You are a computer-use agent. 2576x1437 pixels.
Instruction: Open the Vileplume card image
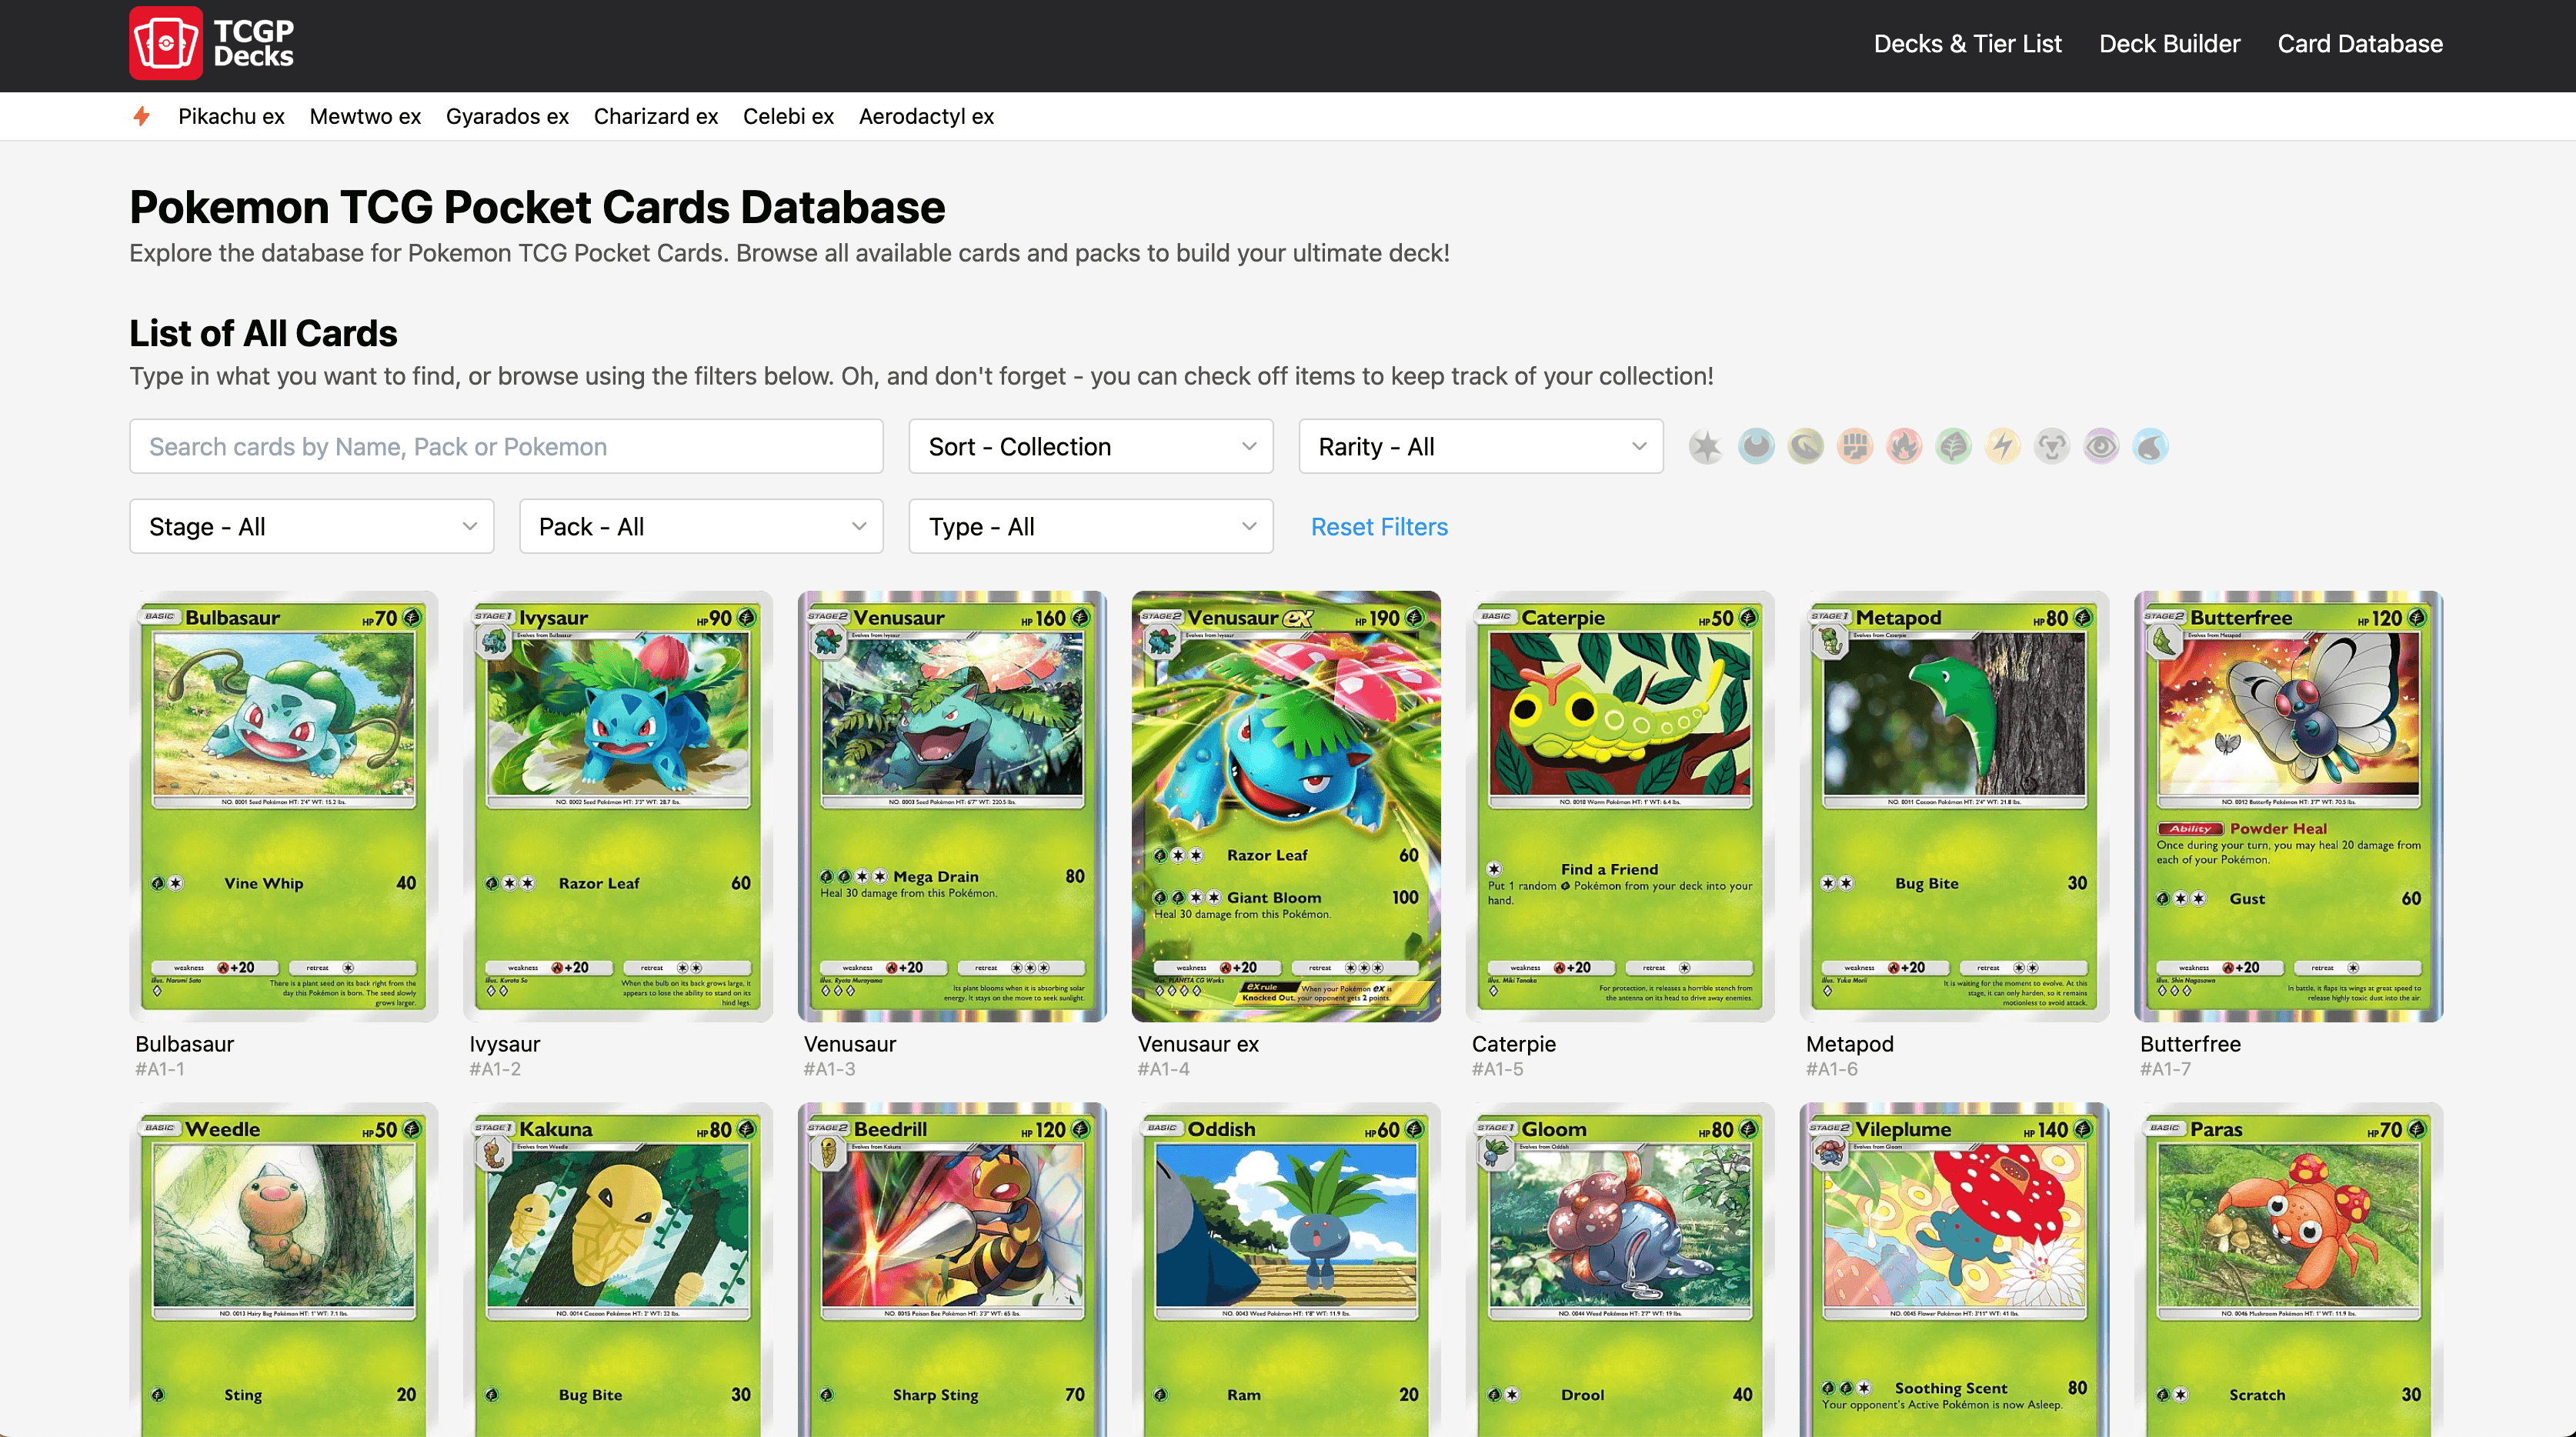(x=1954, y=1269)
